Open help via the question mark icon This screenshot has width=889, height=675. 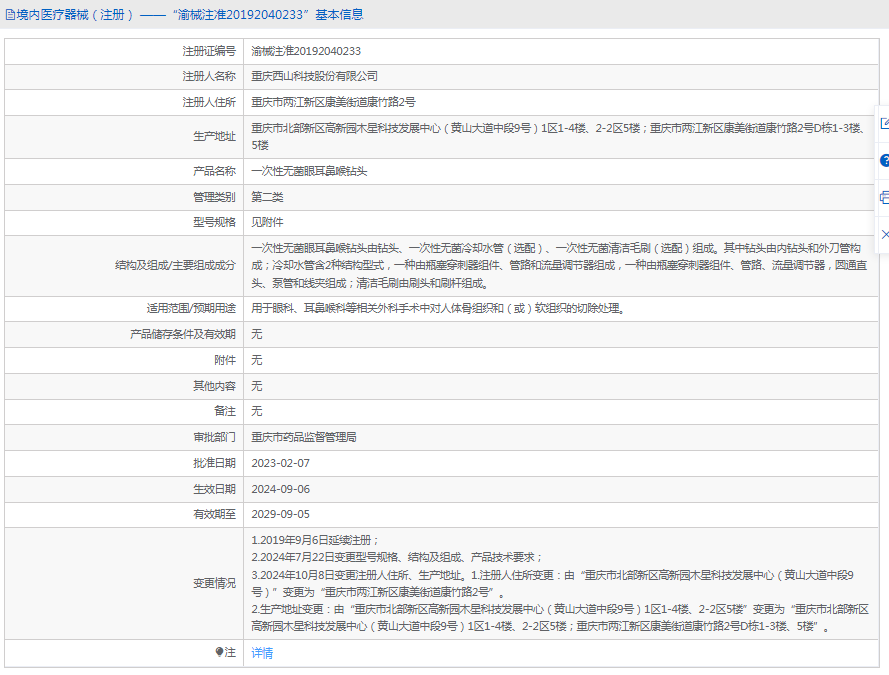coord(884,160)
